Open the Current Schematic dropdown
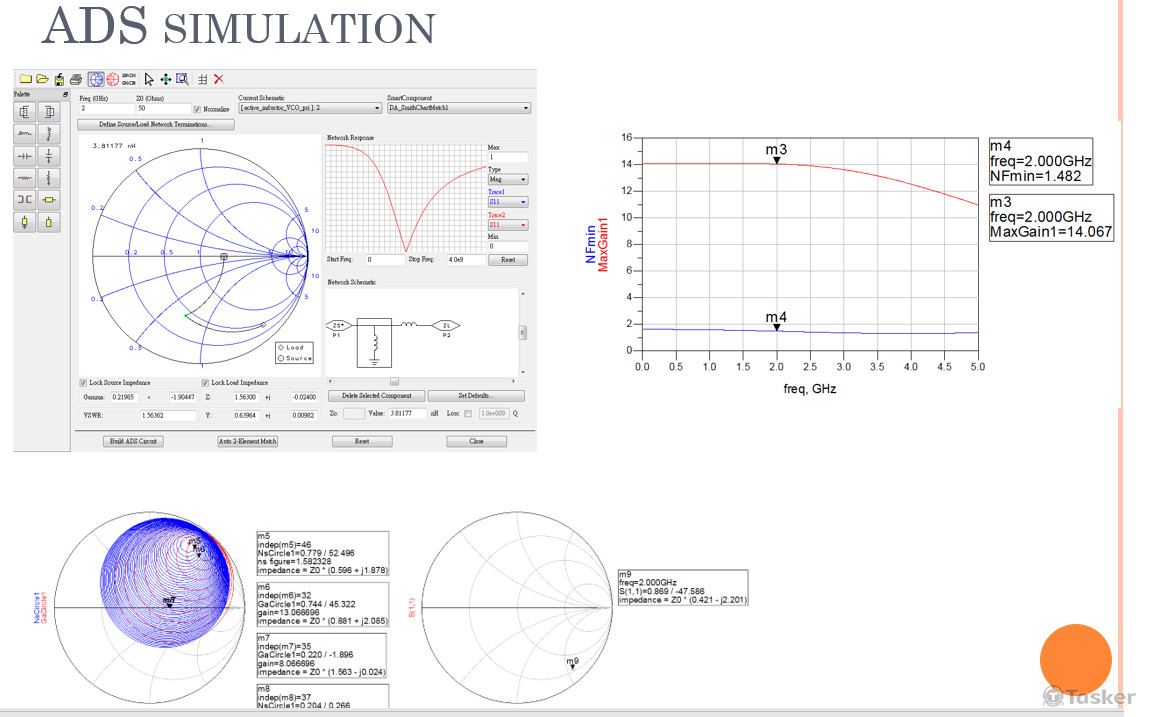Image resolution: width=1152 pixels, height=717 pixels. [310, 108]
